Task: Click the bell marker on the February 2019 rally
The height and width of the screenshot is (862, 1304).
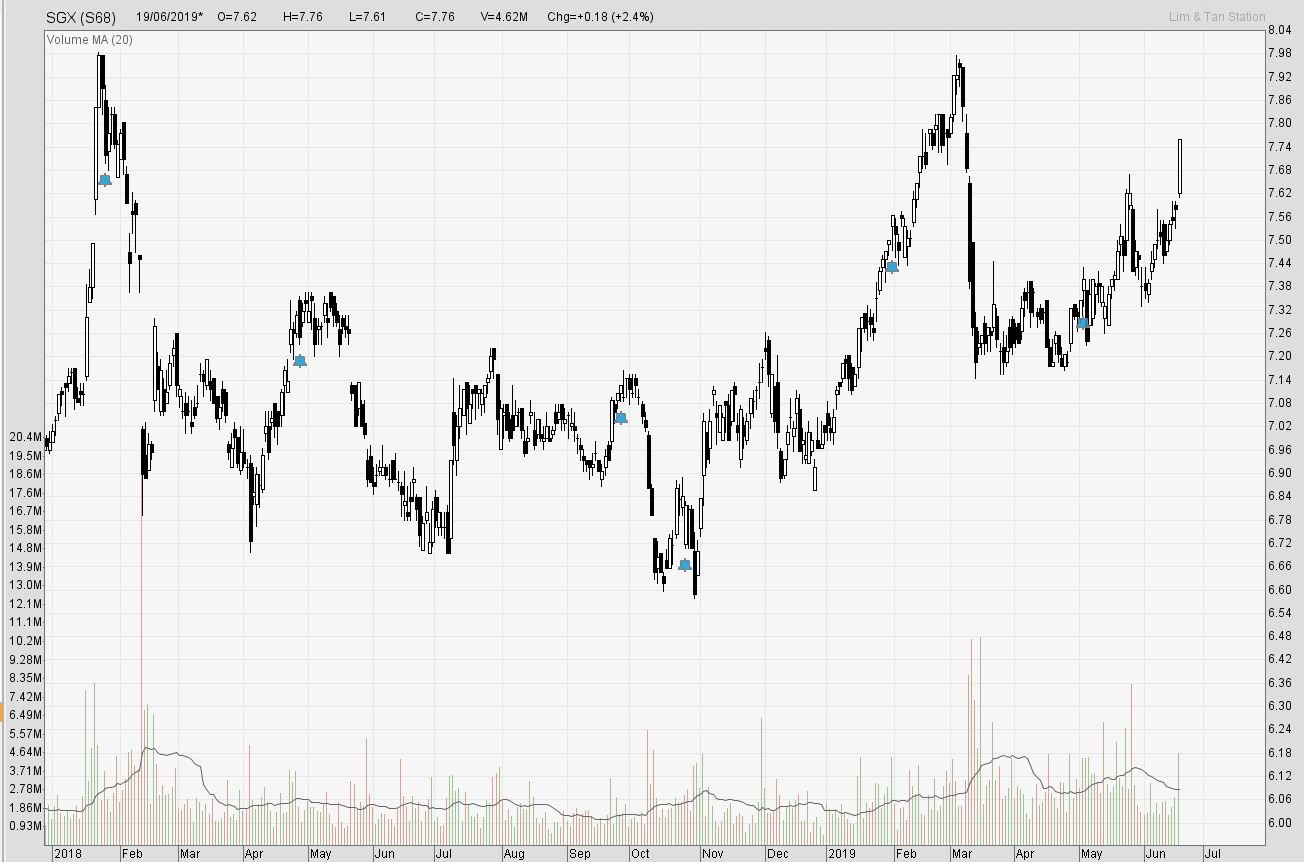Action: [x=891, y=267]
